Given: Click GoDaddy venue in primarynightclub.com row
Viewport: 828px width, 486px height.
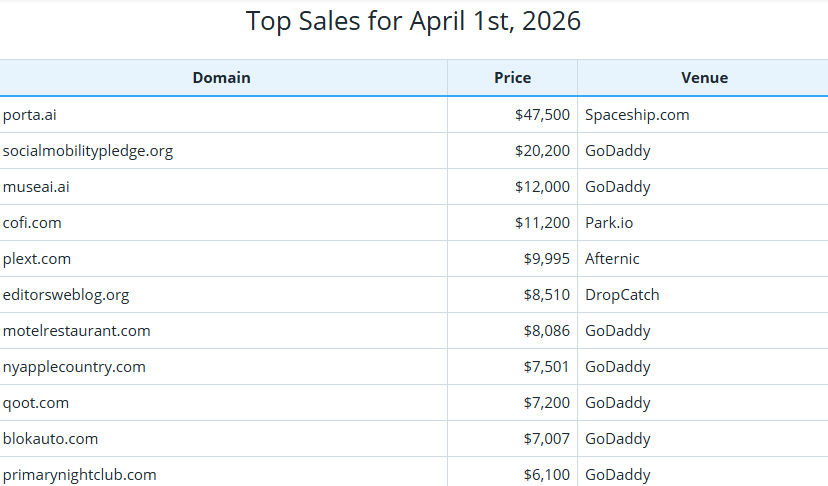Looking at the screenshot, I should click(703, 472).
